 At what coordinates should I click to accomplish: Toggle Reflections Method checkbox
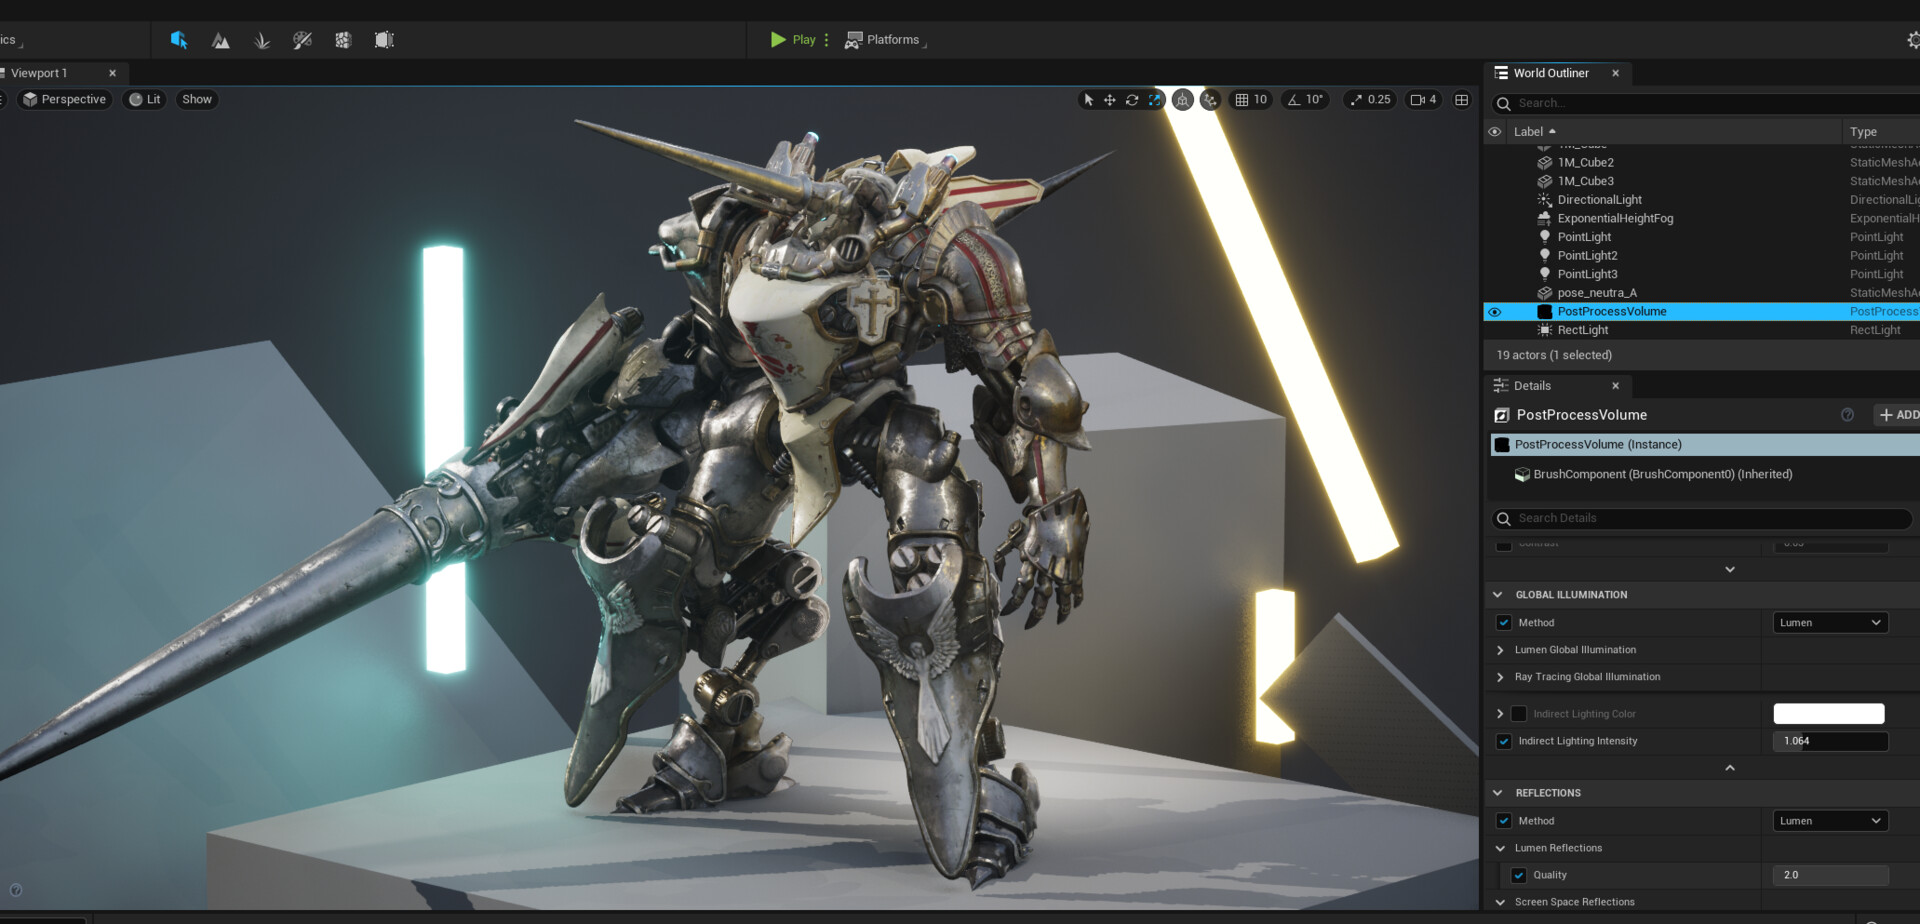(1504, 821)
